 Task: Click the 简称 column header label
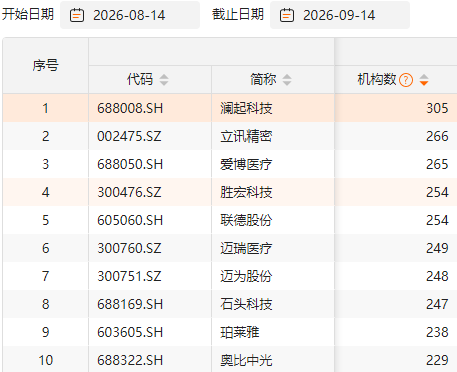tap(263, 80)
